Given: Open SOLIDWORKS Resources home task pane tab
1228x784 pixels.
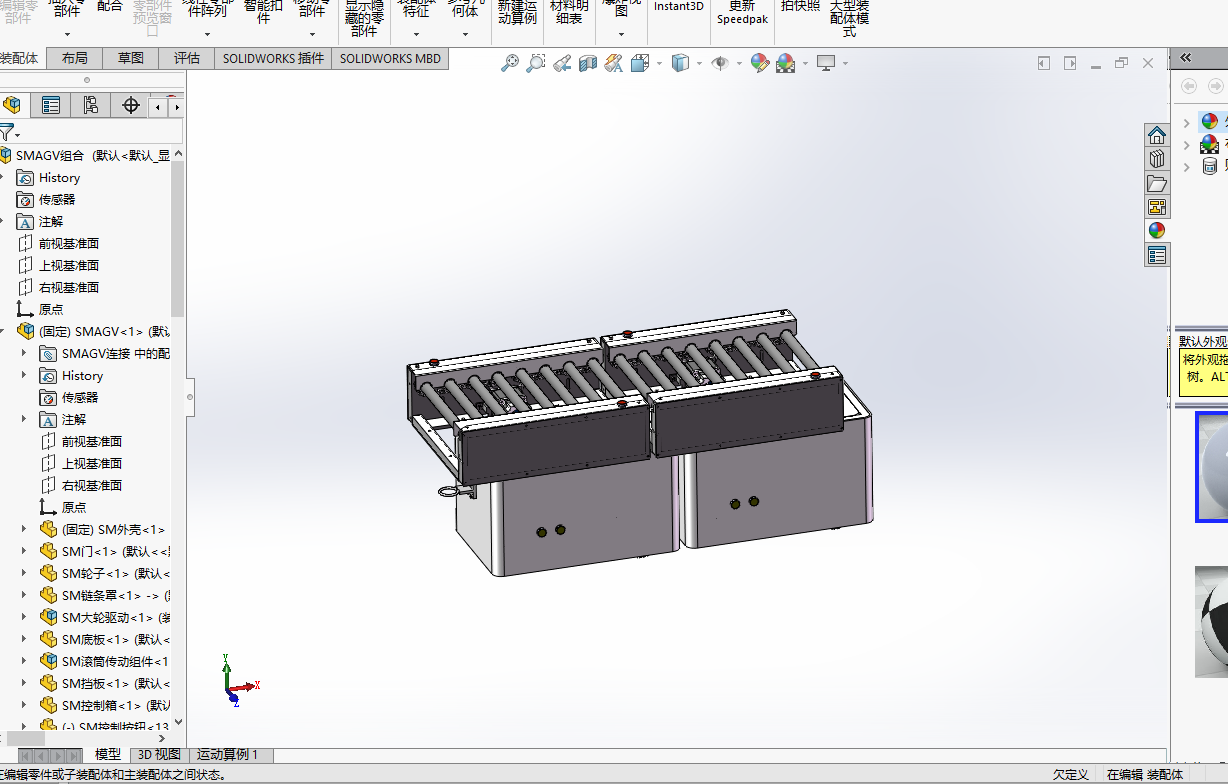Looking at the screenshot, I should (x=1157, y=135).
